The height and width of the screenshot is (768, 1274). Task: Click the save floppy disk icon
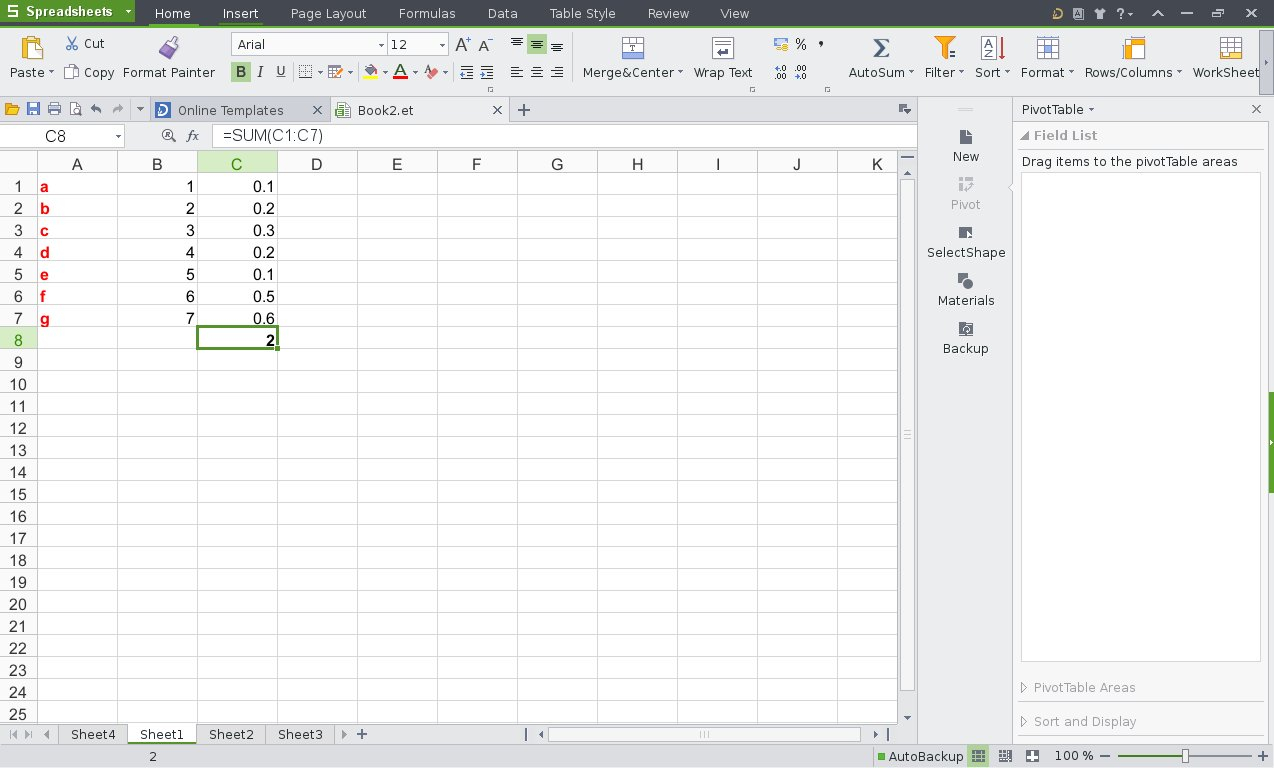click(x=33, y=110)
